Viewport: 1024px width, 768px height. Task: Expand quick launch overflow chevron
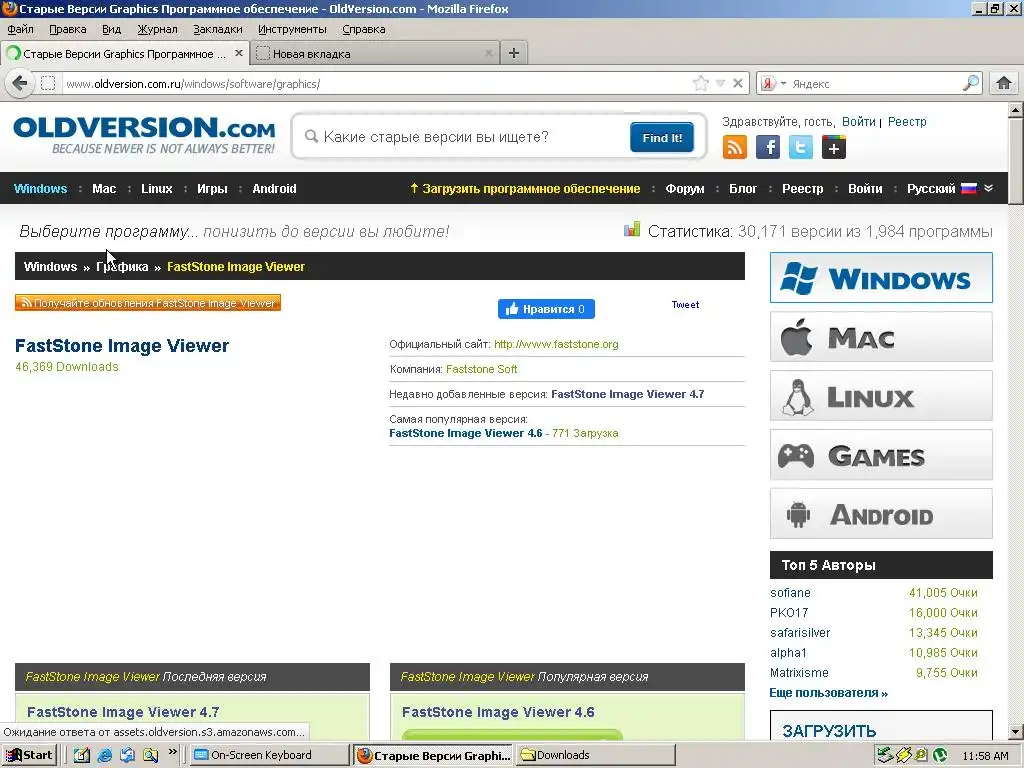(172, 752)
